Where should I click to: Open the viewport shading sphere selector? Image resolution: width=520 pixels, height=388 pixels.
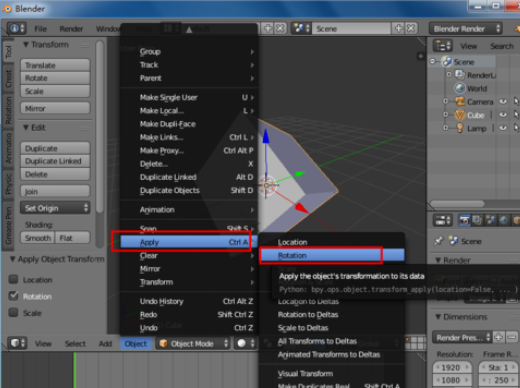[245, 343]
